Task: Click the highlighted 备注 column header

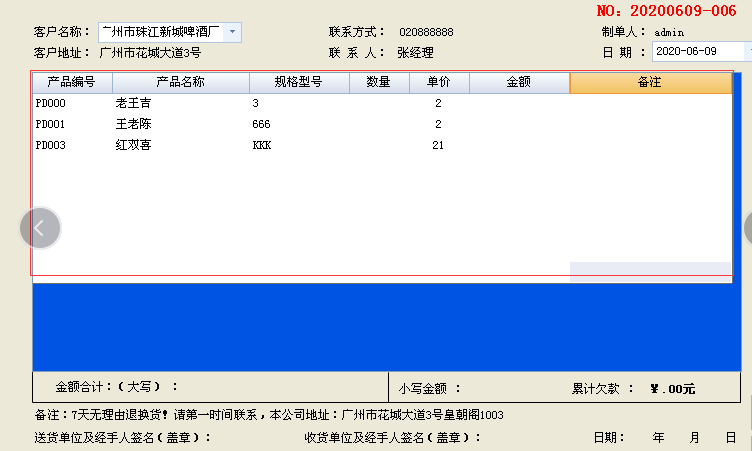Action: (650, 83)
